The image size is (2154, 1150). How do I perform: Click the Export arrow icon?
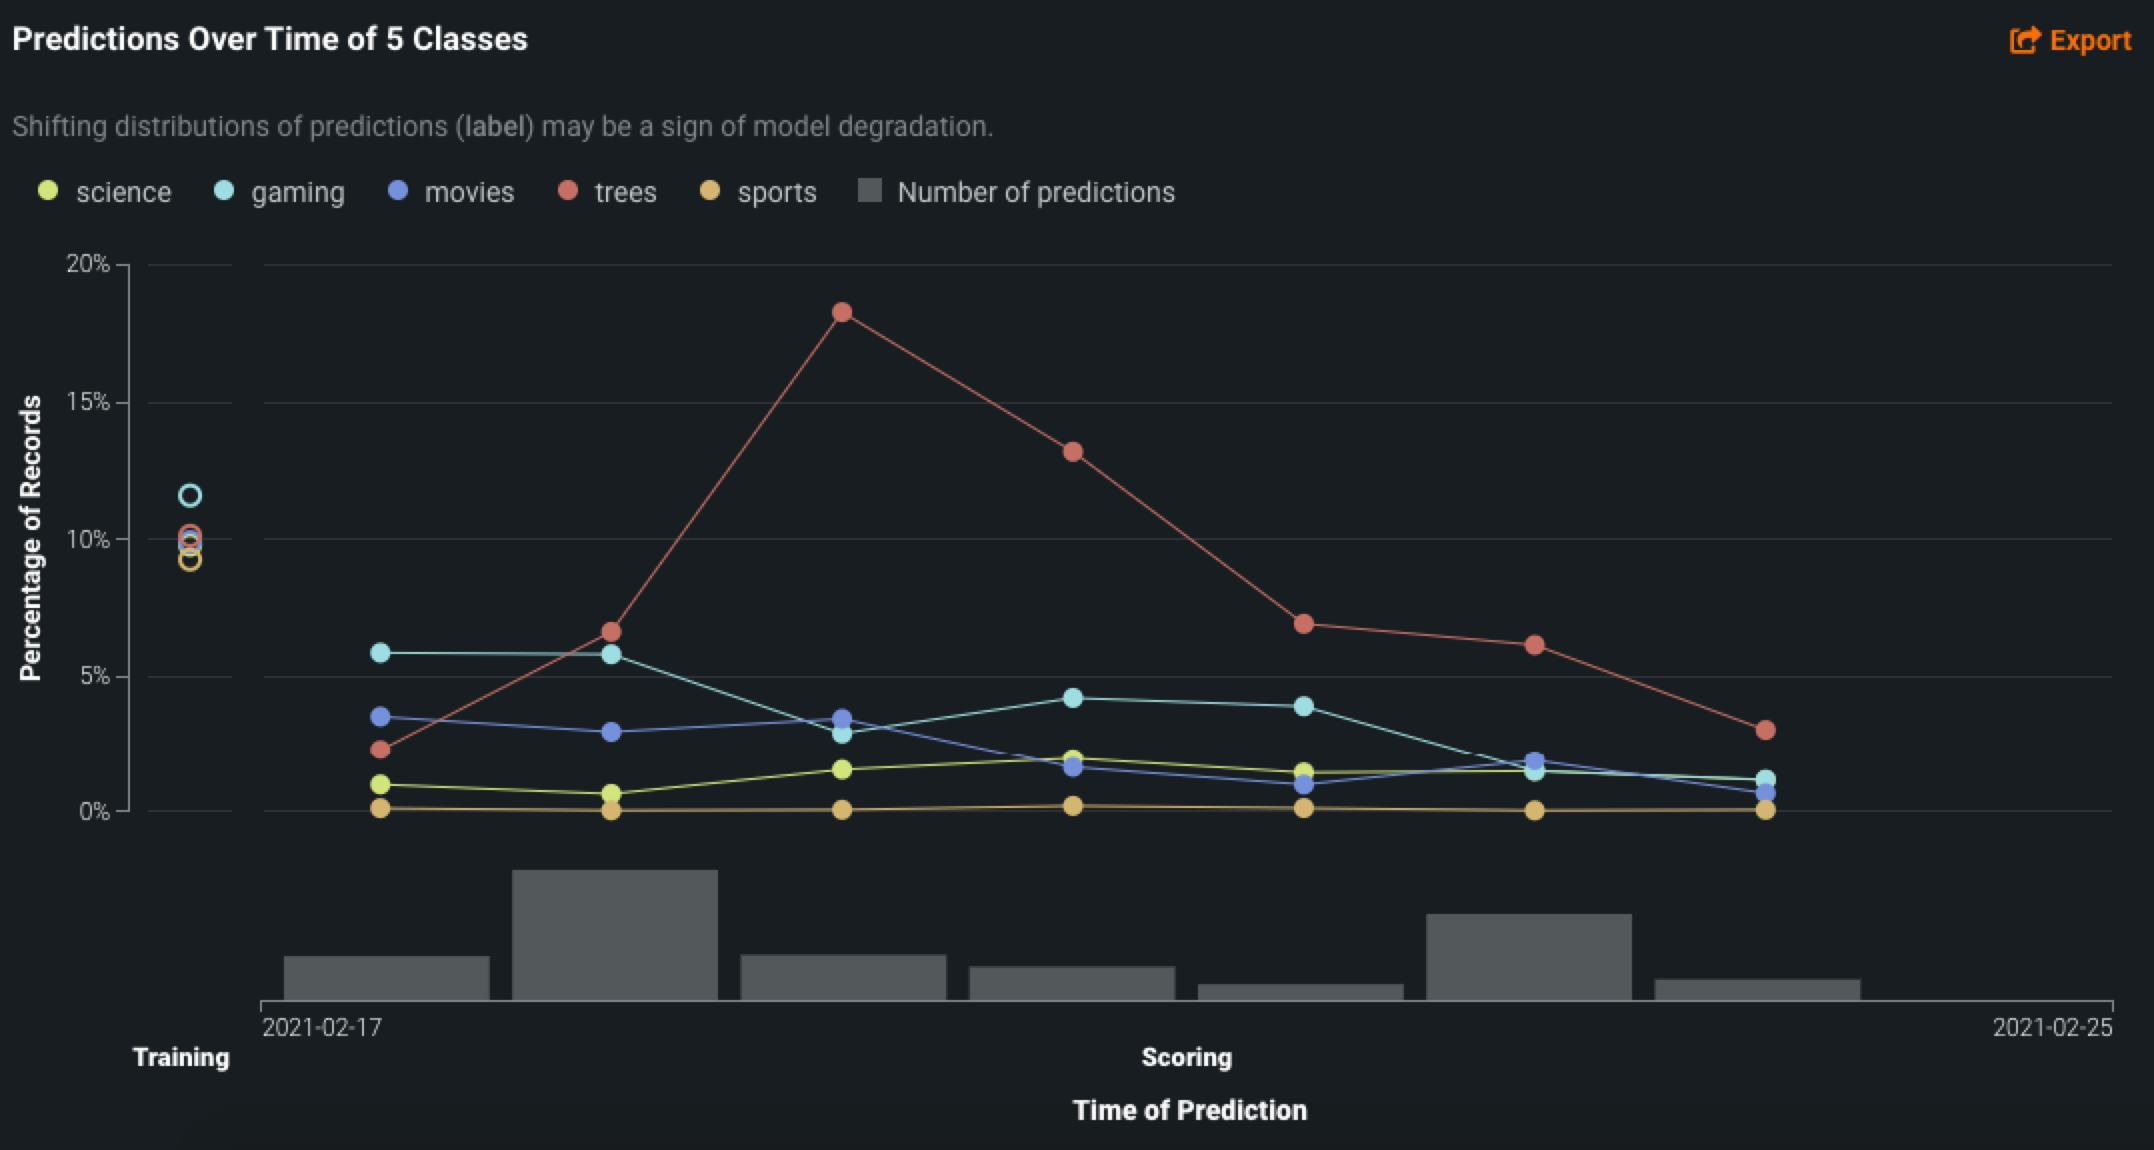[2024, 40]
